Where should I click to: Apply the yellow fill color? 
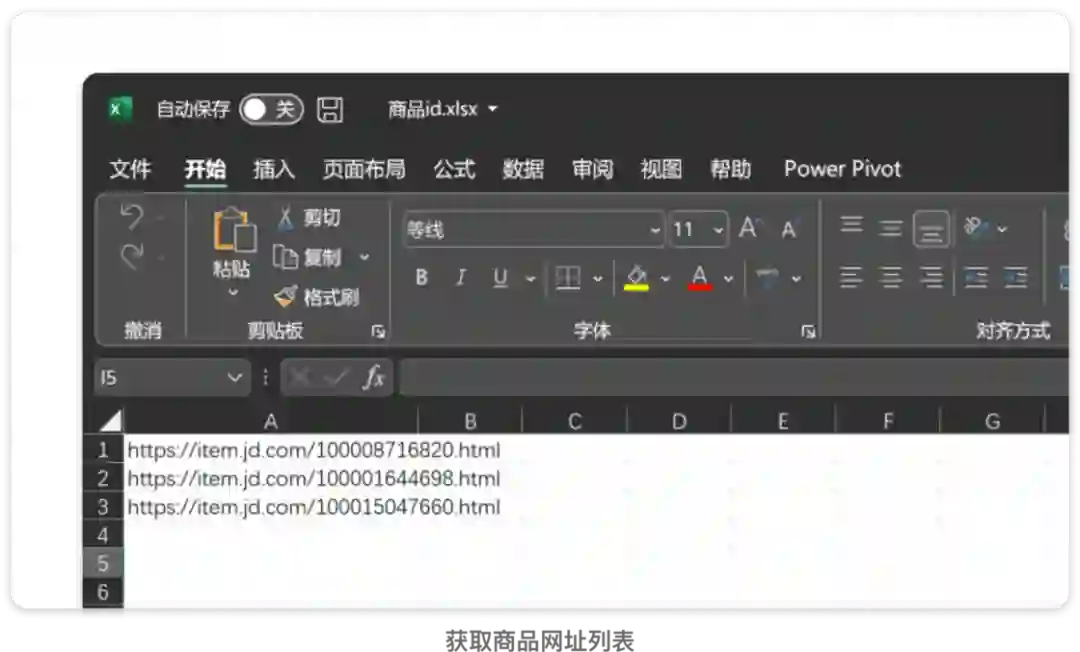pos(636,278)
